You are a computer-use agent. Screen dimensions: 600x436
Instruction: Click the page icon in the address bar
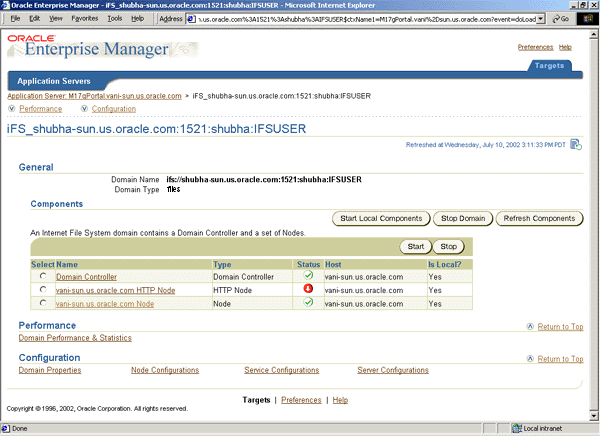(x=191, y=19)
